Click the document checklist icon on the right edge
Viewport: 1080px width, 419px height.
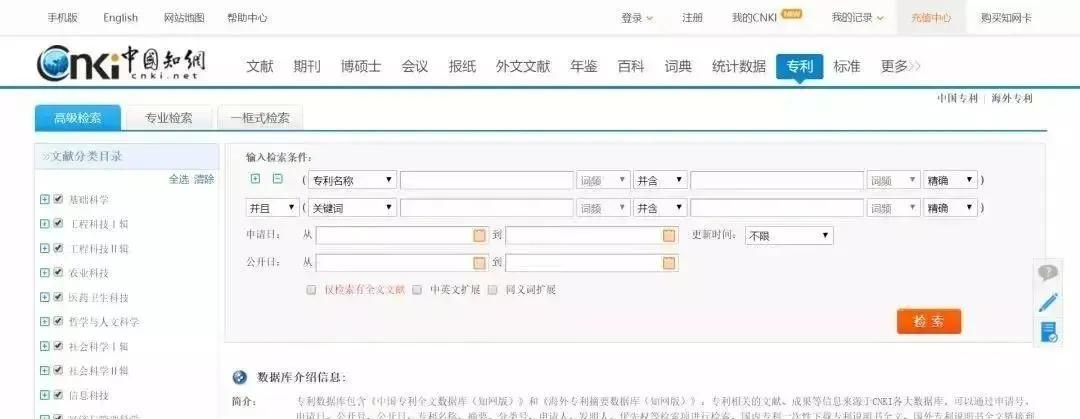[x=1048, y=332]
